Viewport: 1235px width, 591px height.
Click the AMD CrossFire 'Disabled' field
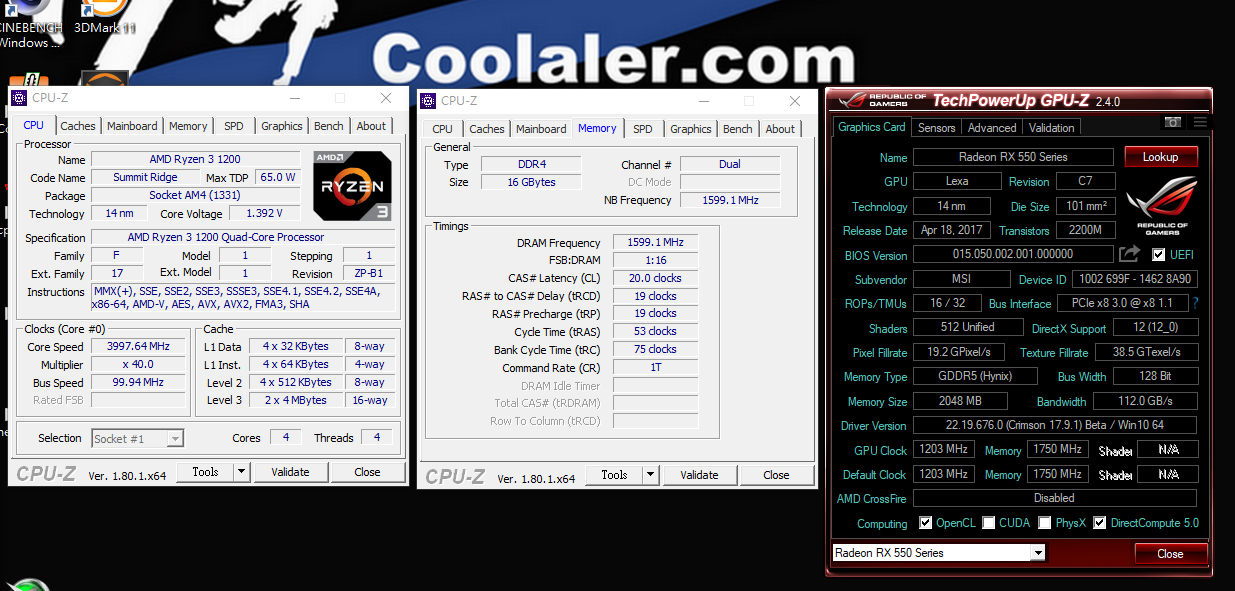point(1055,498)
